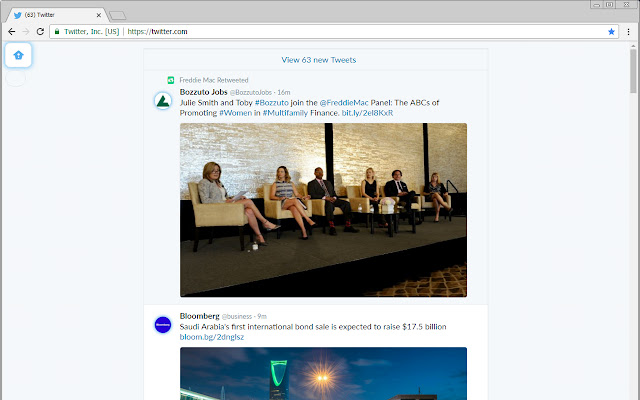Click View 63 new Tweets
The height and width of the screenshot is (400, 640).
click(x=318, y=60)
